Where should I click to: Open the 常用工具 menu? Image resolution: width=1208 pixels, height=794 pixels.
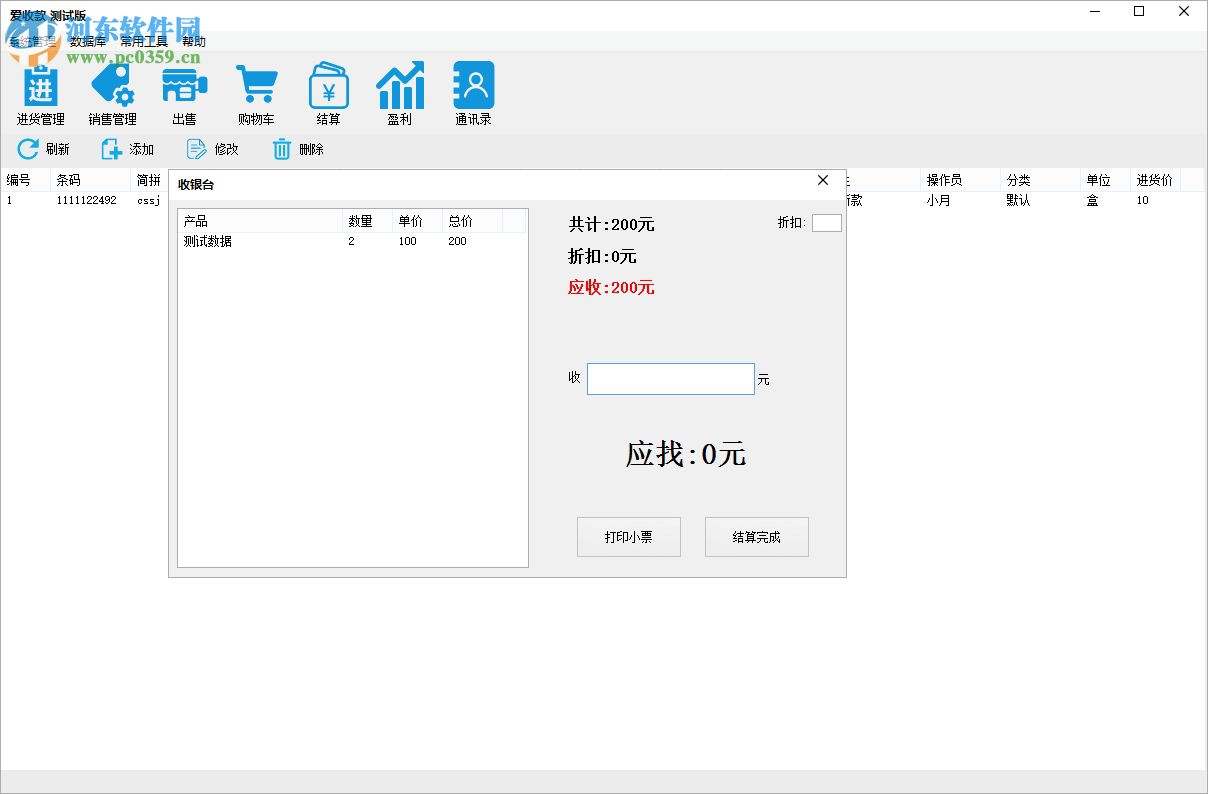pos(142,41)
